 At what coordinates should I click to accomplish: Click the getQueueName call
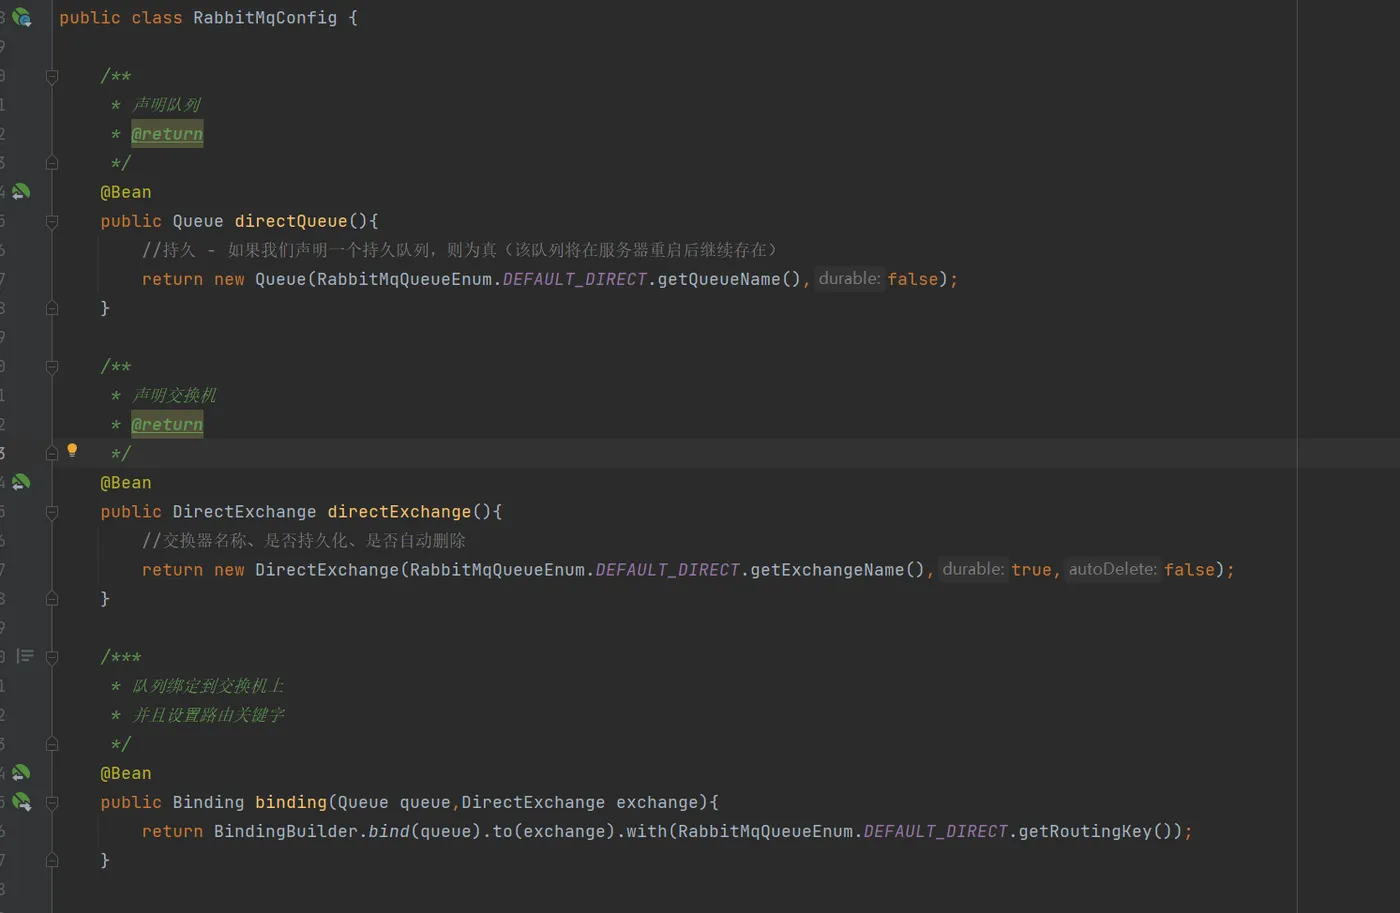tap(719, 279)
